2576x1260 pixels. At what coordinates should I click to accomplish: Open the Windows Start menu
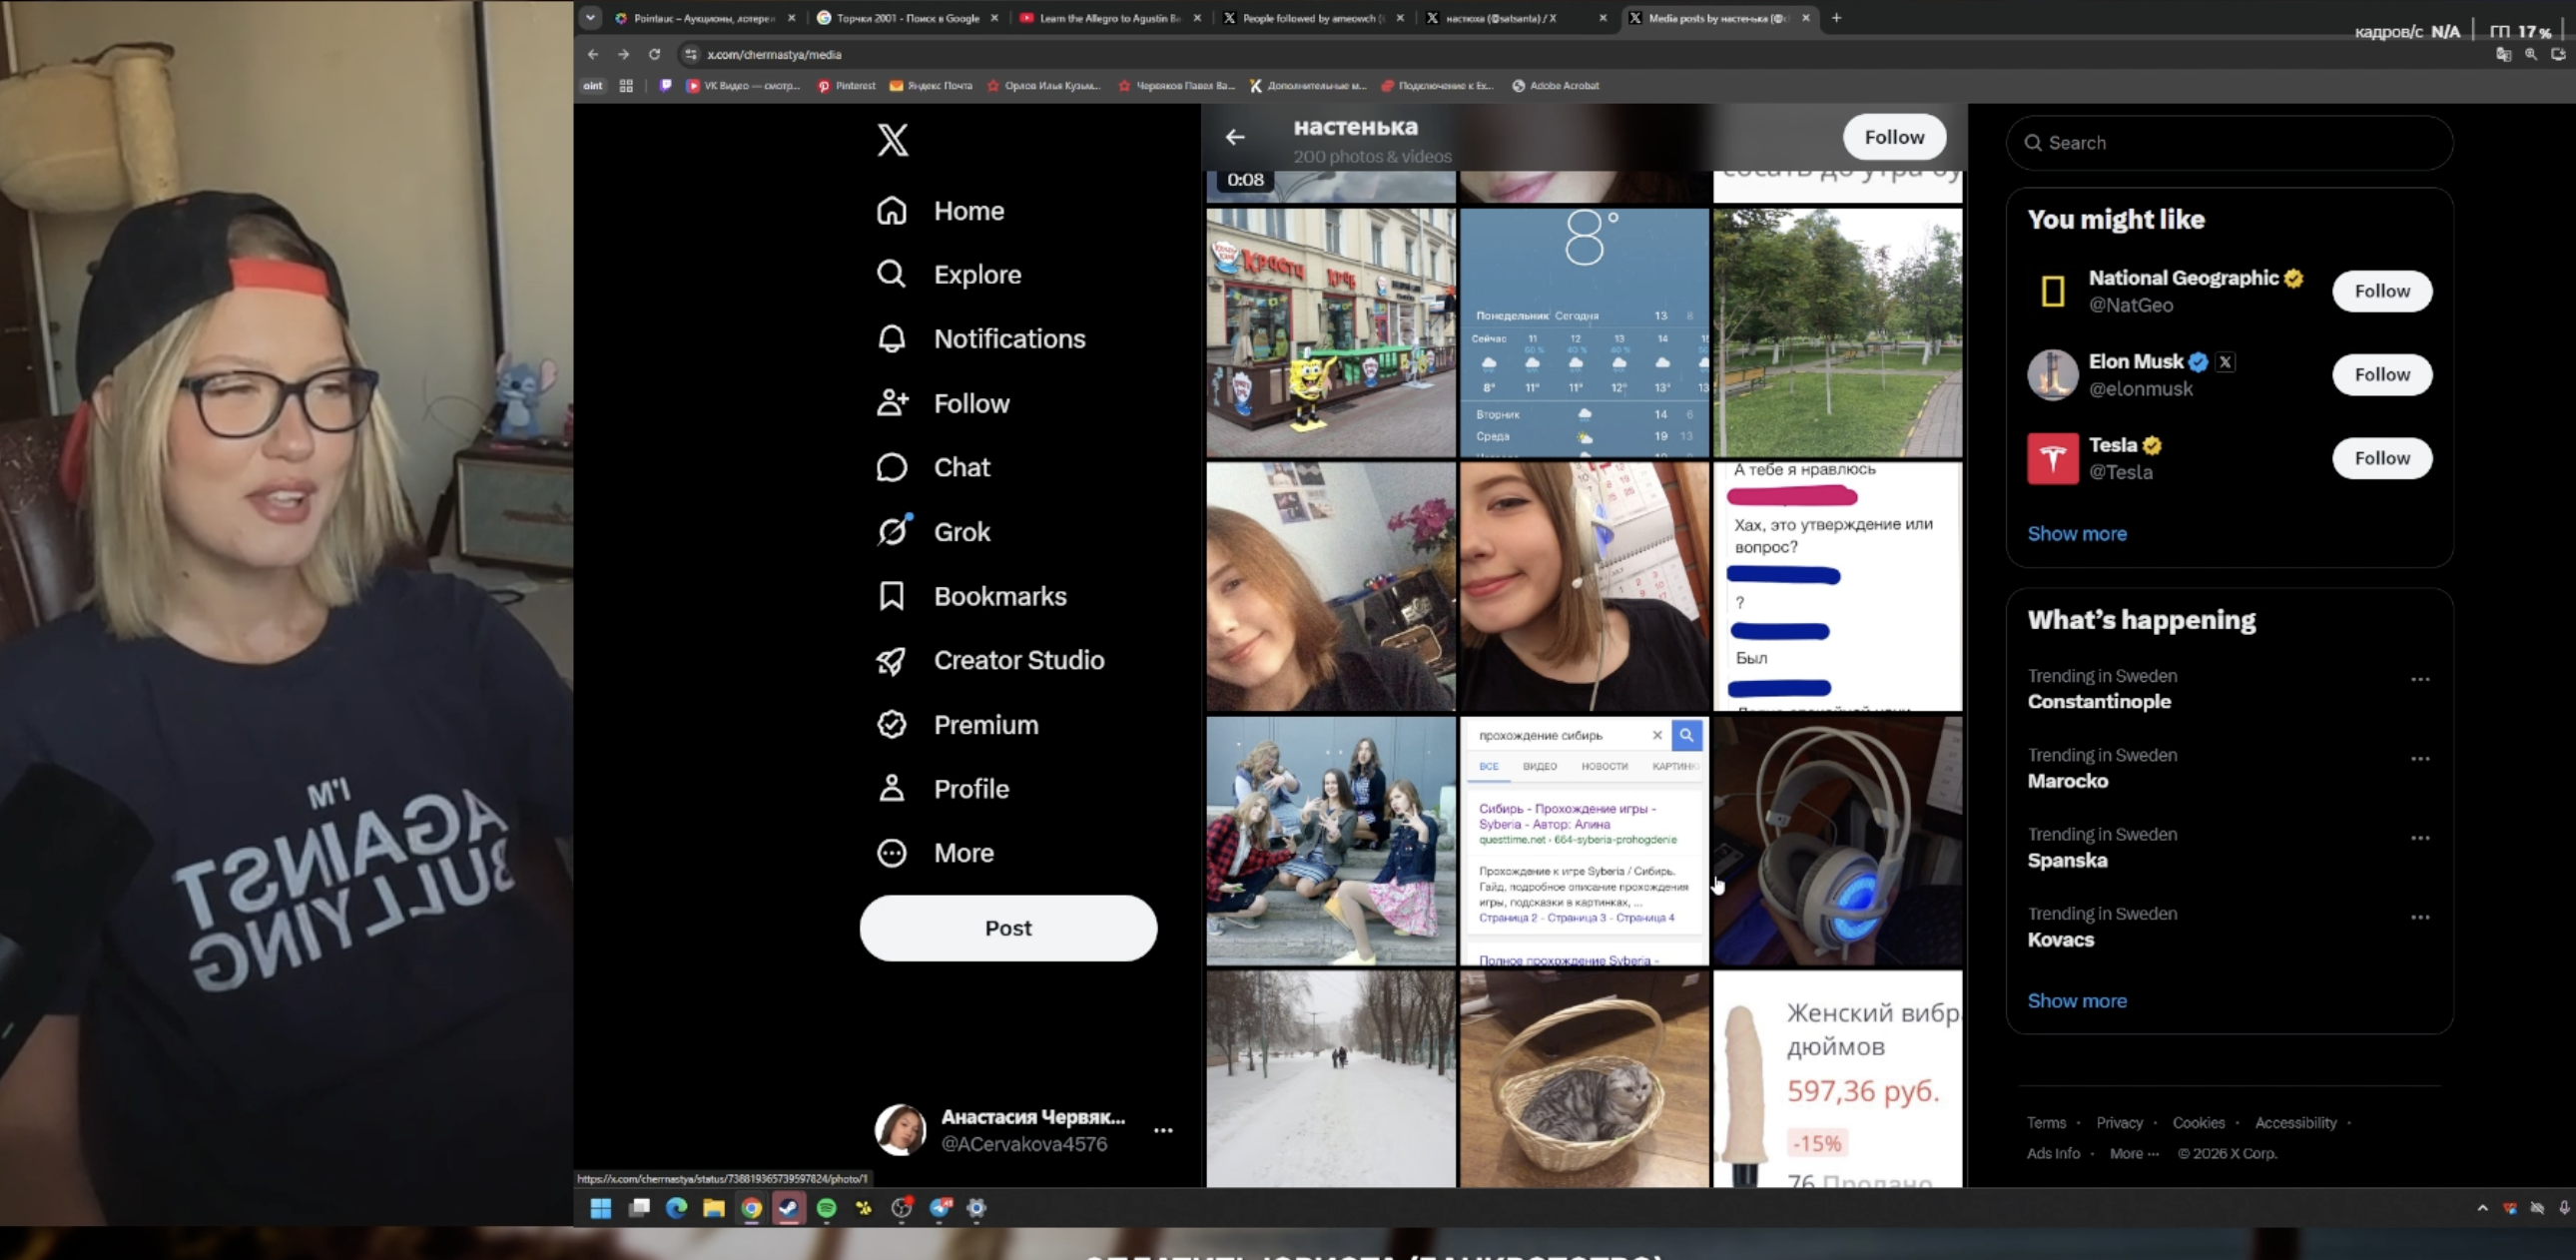pyautogui.click(x=601, y=1208)
